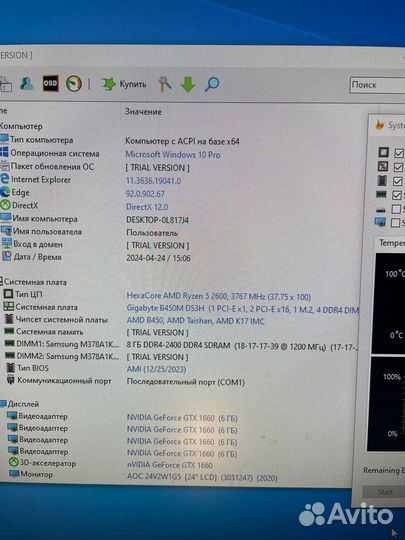Click the icon beside Имя пользователя
405x540 pixels.
tap(6, 231)
